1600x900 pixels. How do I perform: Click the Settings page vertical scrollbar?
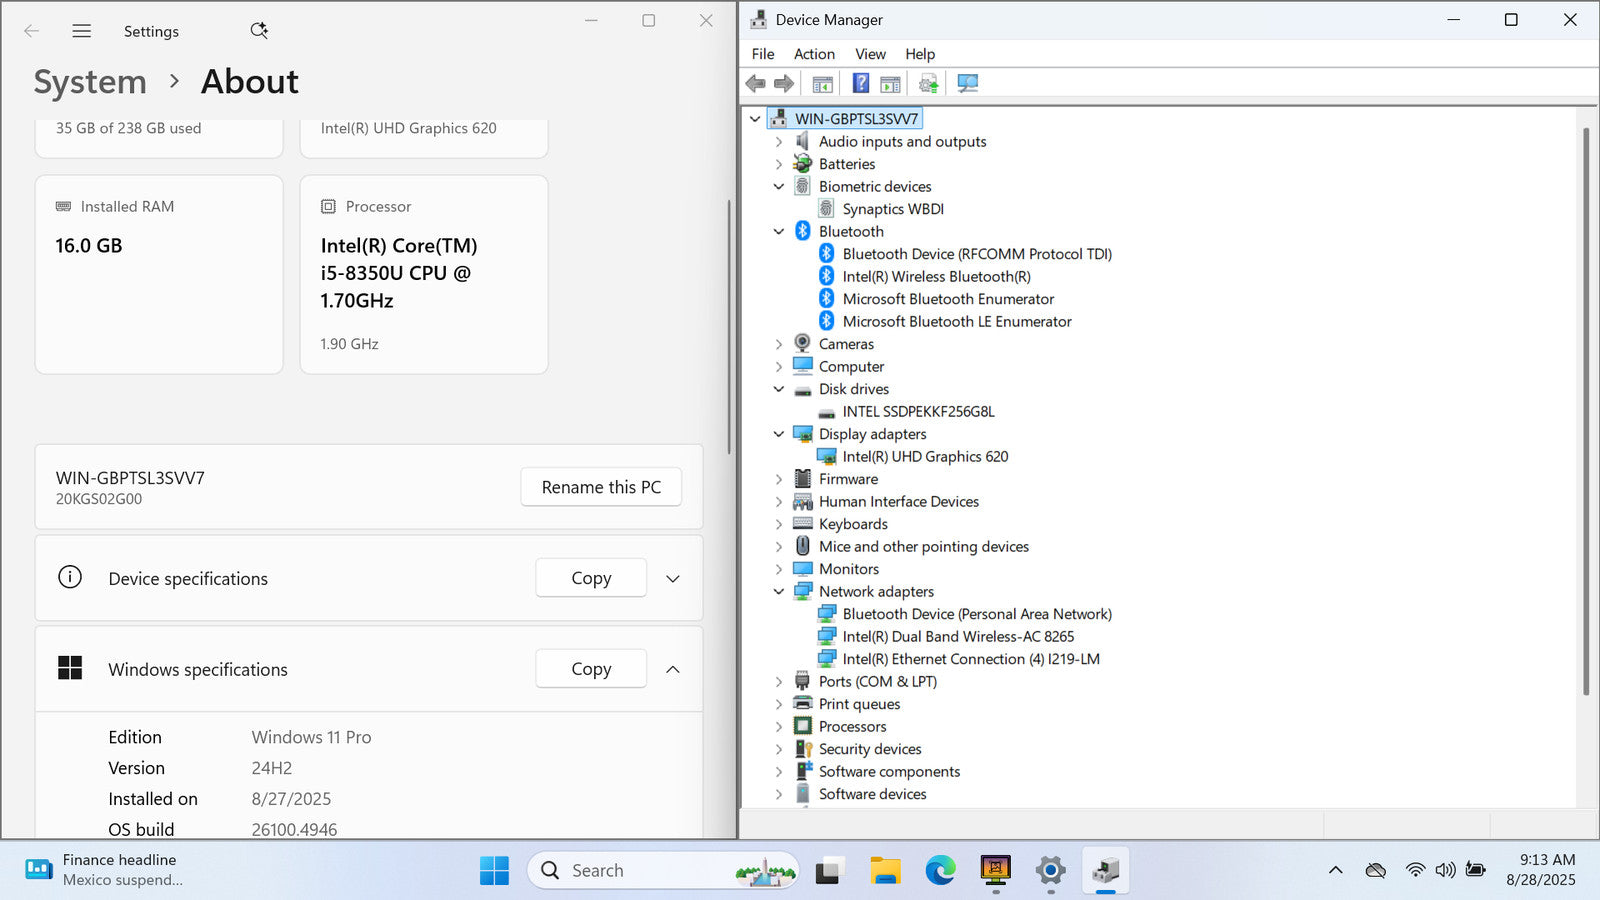[729, 326]
